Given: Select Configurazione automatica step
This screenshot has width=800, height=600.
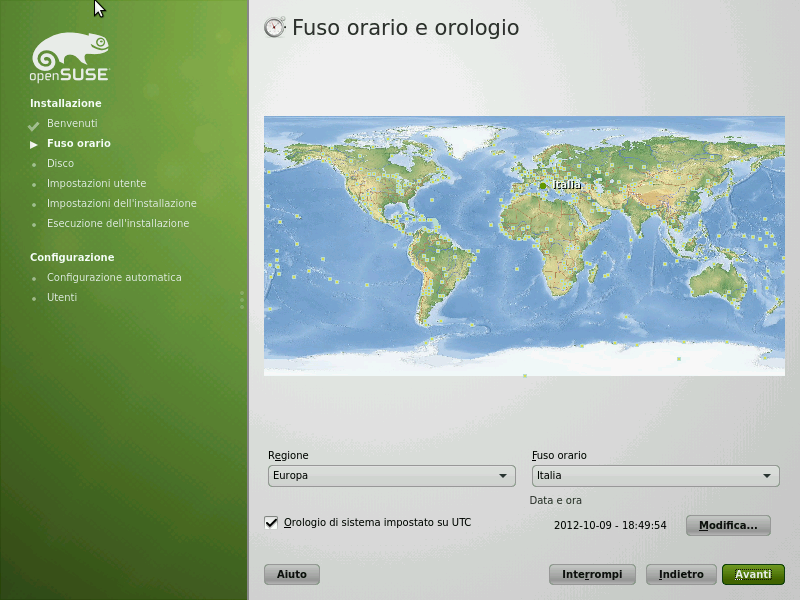Looking at the screenshot, I should coord(114,277).
